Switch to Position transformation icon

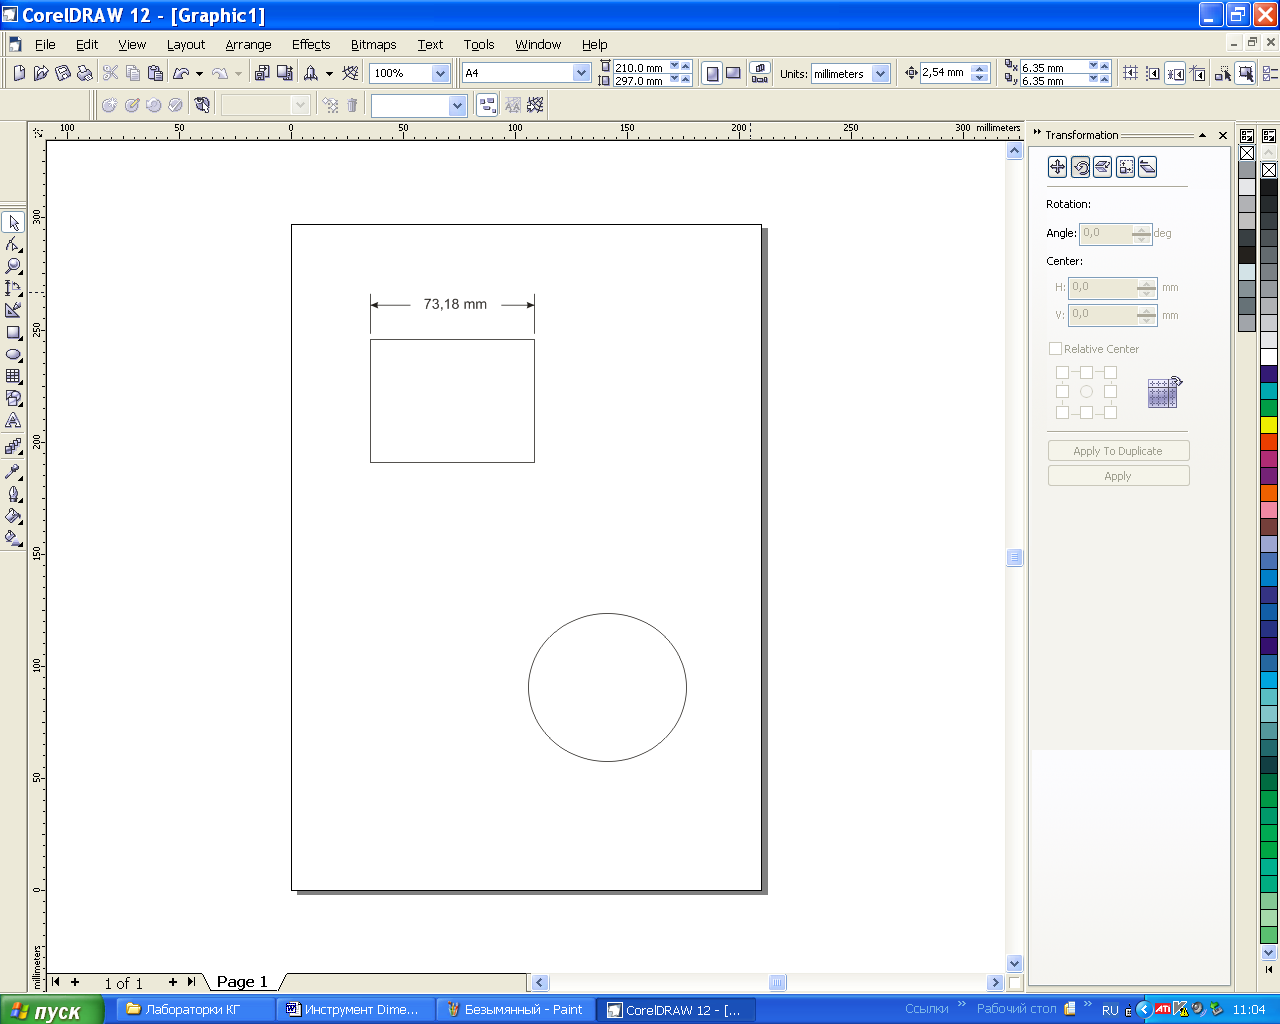click(1057, 167)
